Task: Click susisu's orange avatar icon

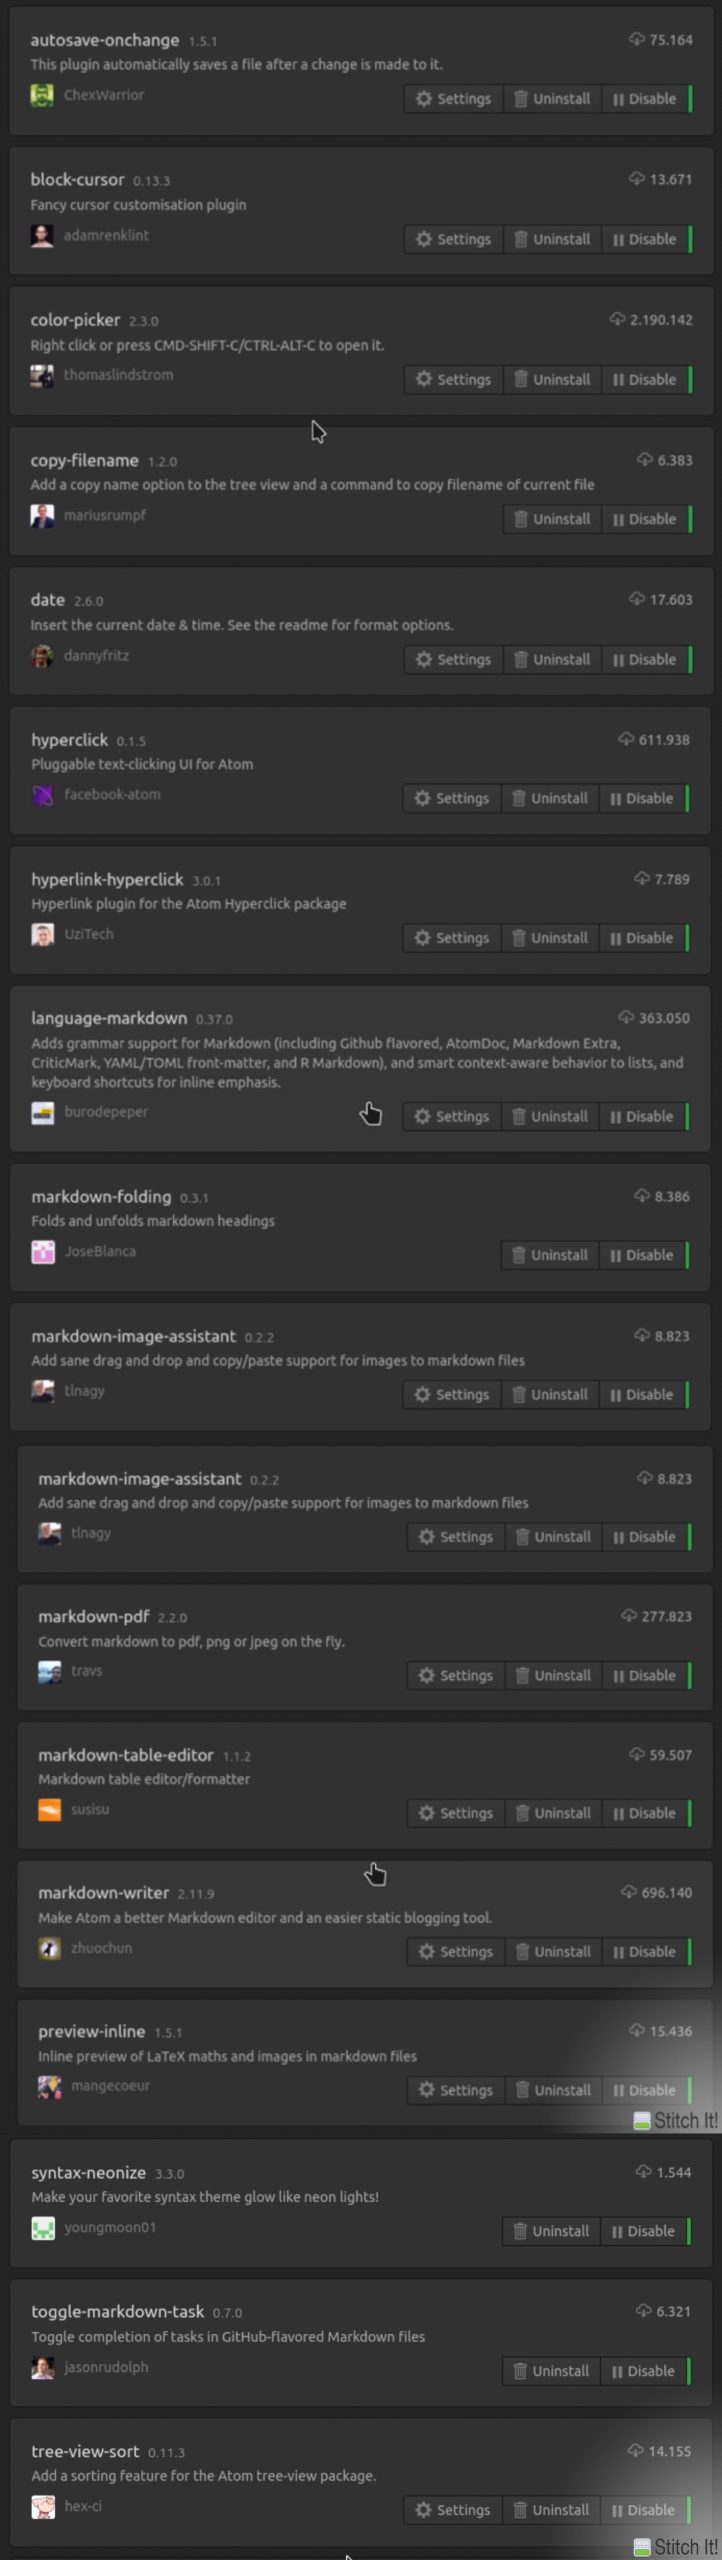Action: coord(49,1810)
